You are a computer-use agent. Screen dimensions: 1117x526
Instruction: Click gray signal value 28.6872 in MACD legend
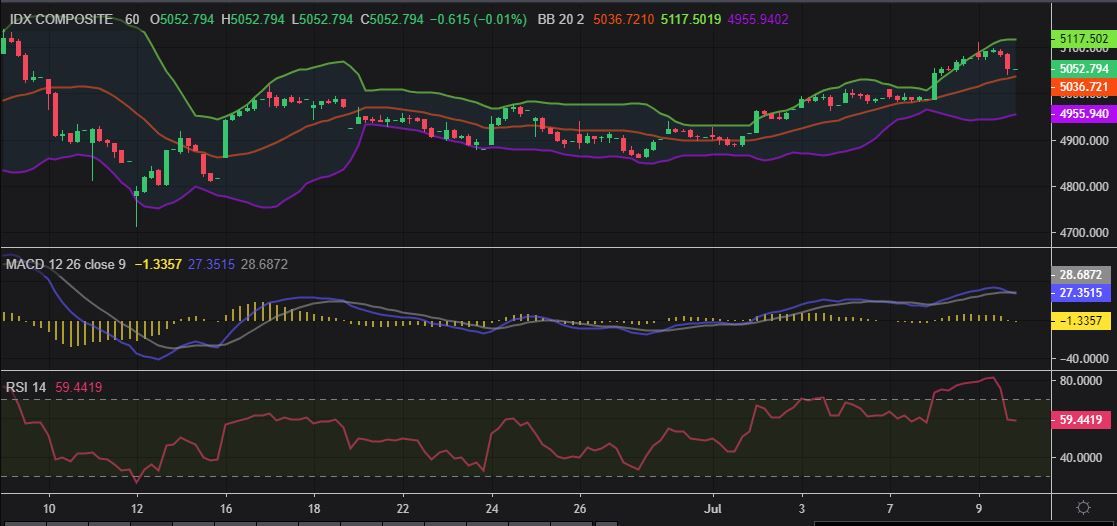[264, 264]
